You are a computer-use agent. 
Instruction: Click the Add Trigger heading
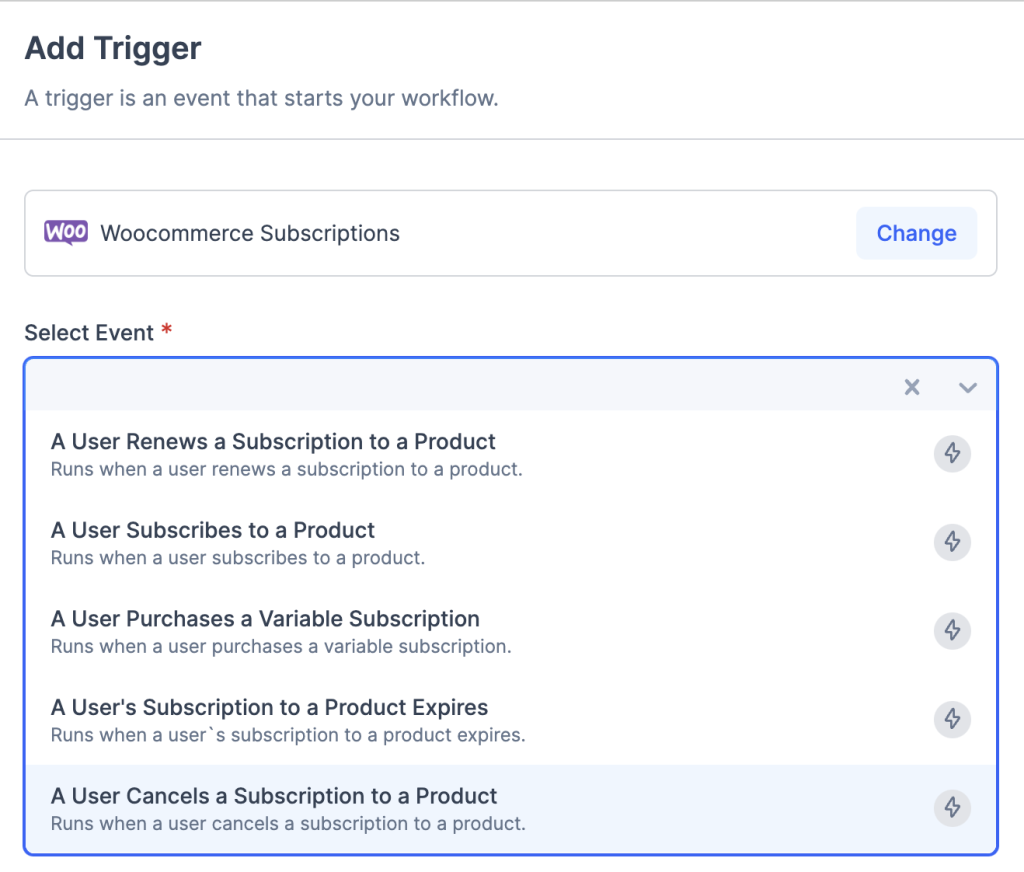pos(113,48)
